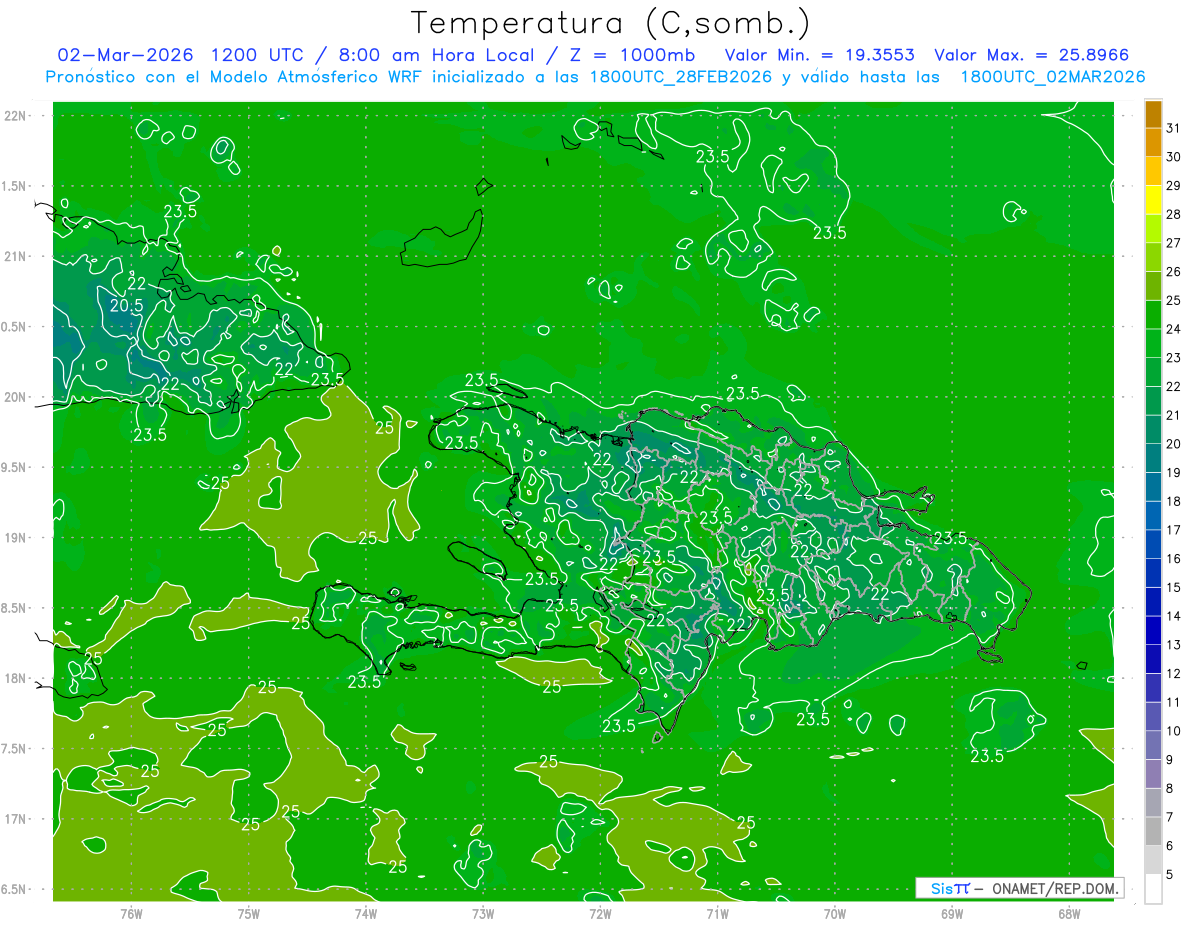Click the legend scale value 11

point(1174,702)
